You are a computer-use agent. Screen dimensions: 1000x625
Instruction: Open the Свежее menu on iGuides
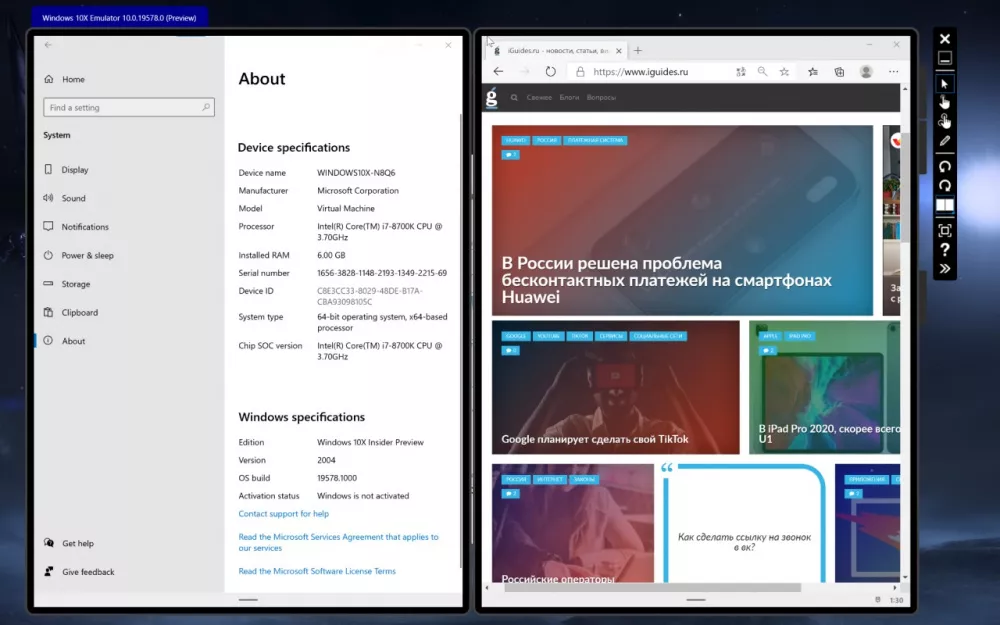539,98
